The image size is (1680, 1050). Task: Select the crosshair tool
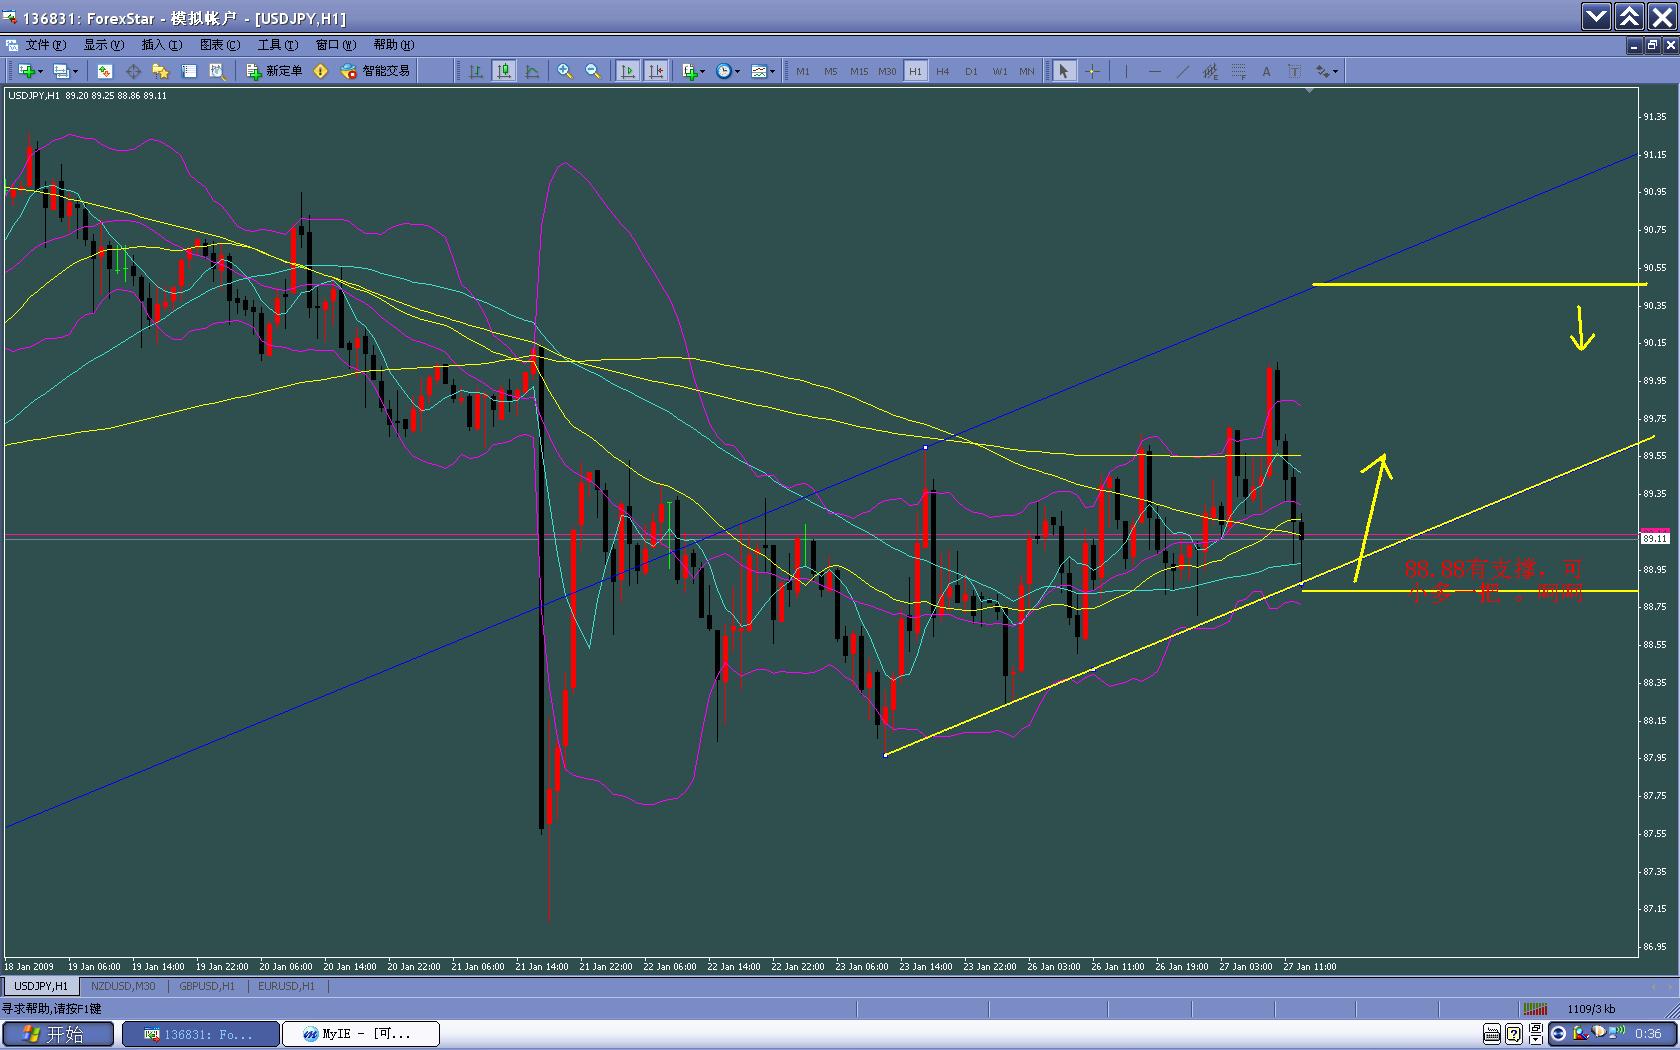tap(1092, 71)
